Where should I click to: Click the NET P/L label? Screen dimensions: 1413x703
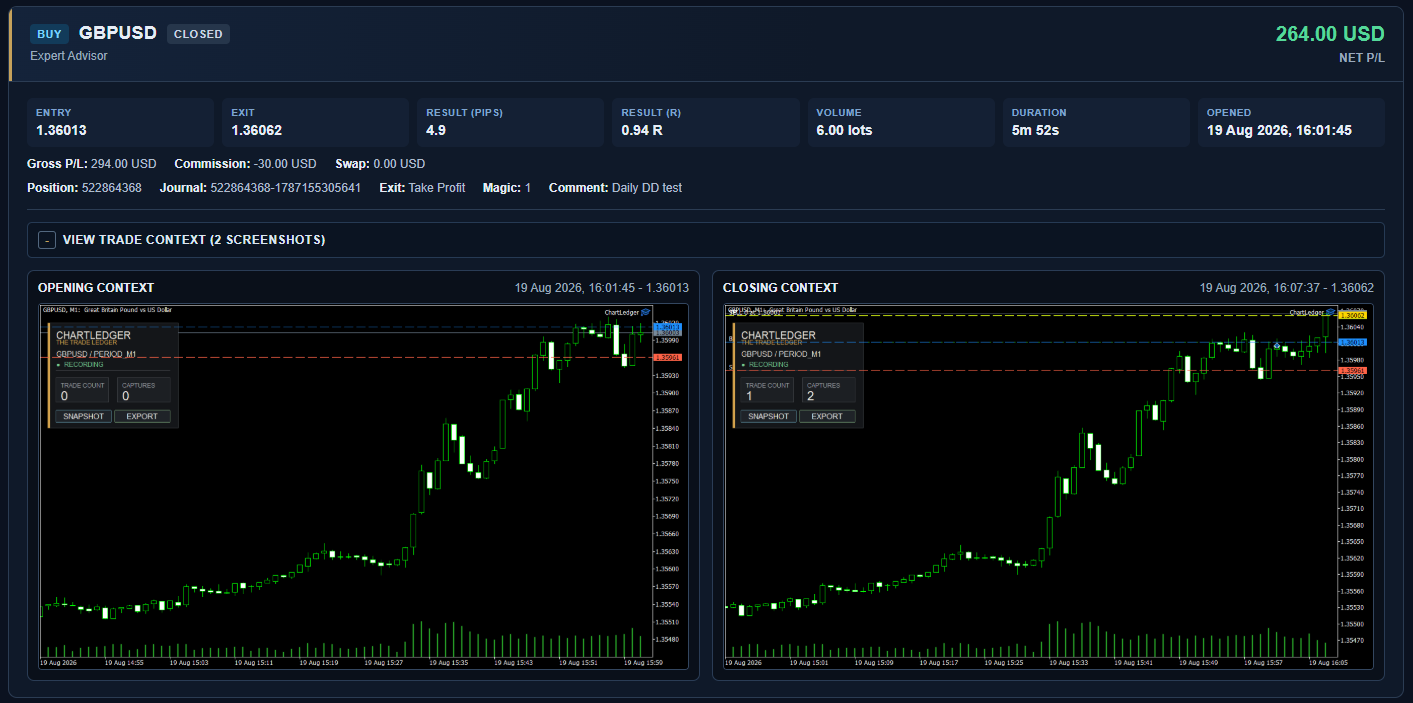(1362, 58)
